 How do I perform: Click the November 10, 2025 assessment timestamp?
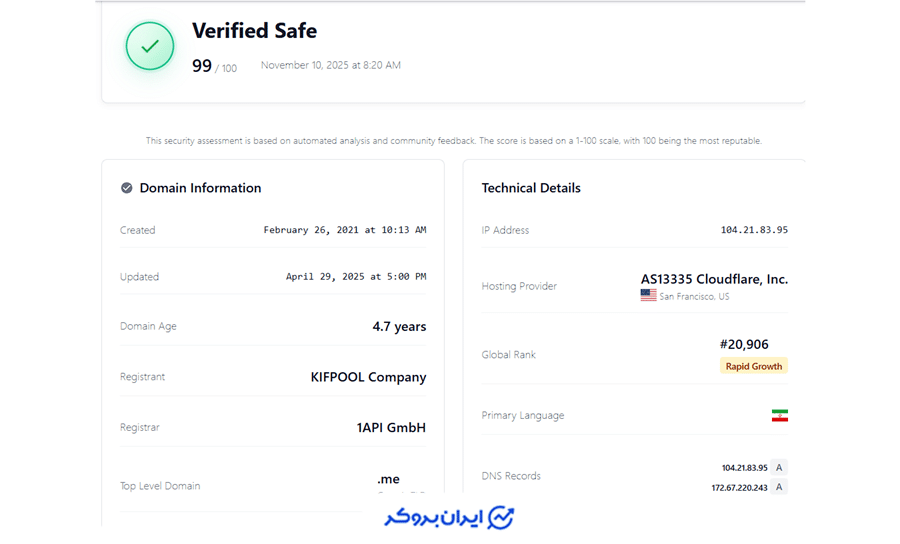[330, 66]
